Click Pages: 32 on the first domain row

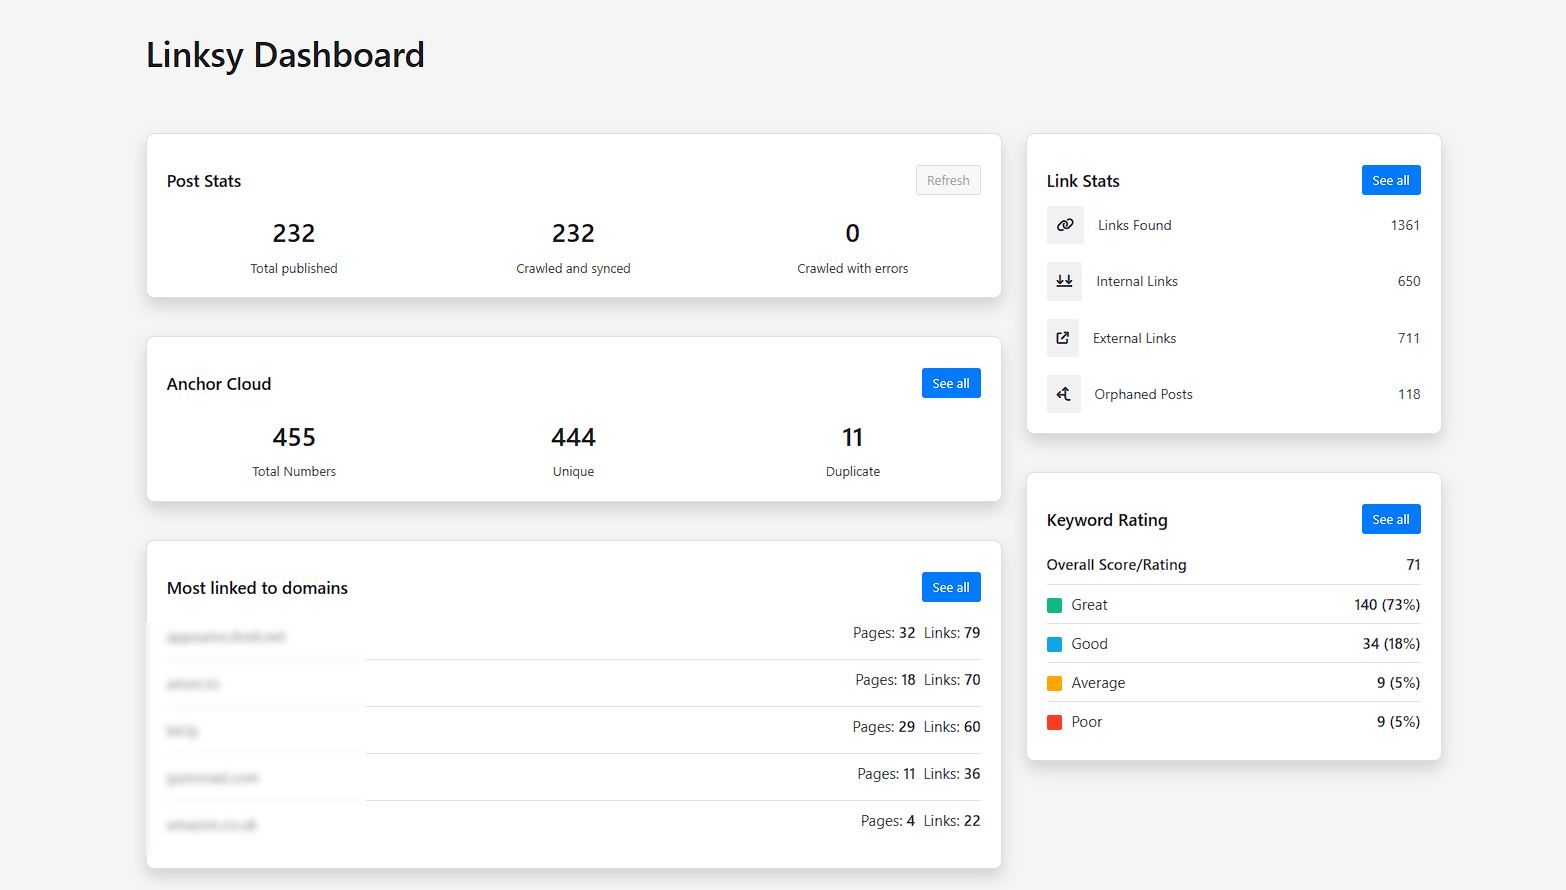click(x=885, y=632)
